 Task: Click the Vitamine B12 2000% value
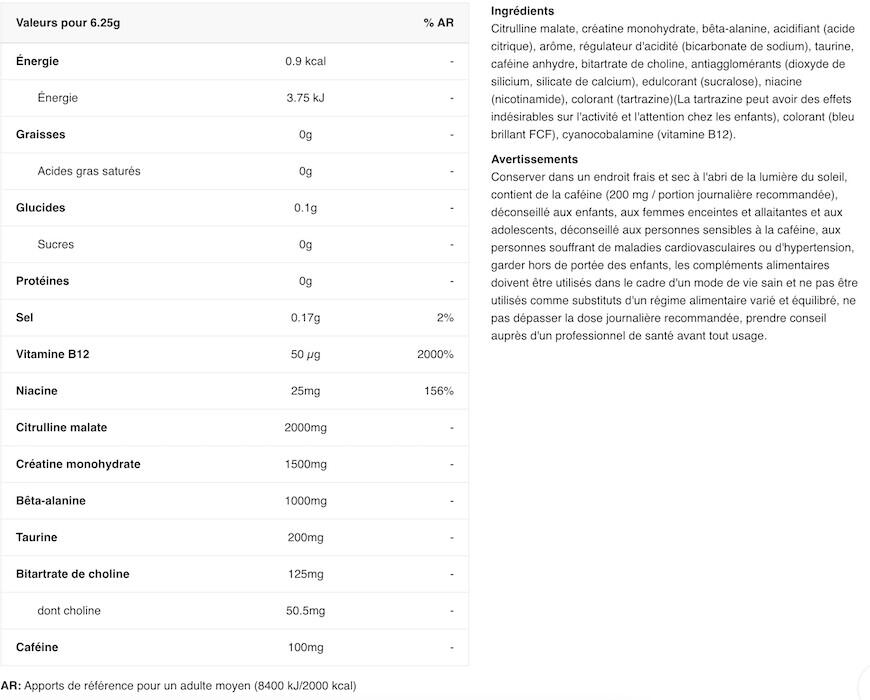click(x=435, y=354)
